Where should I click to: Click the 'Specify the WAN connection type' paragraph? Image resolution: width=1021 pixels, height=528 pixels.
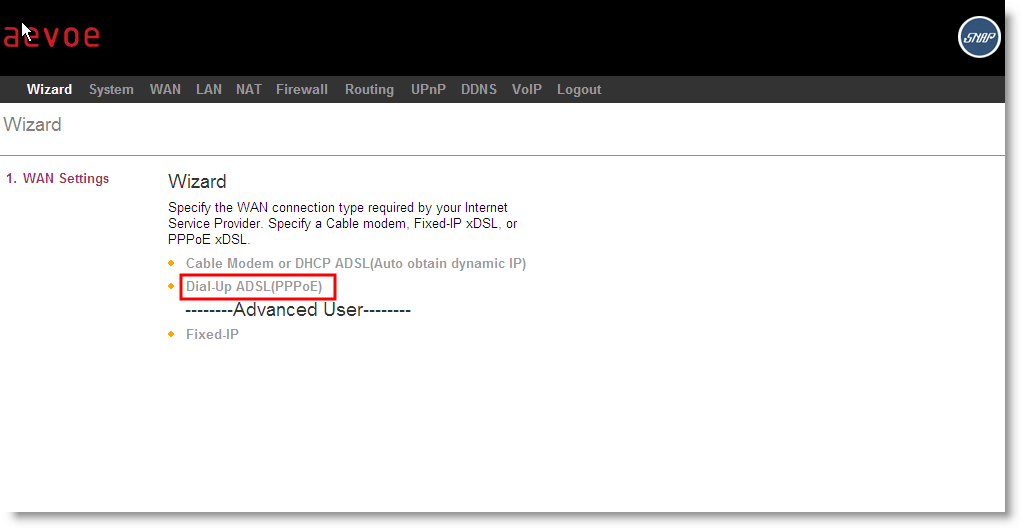[x=343, y=223]
